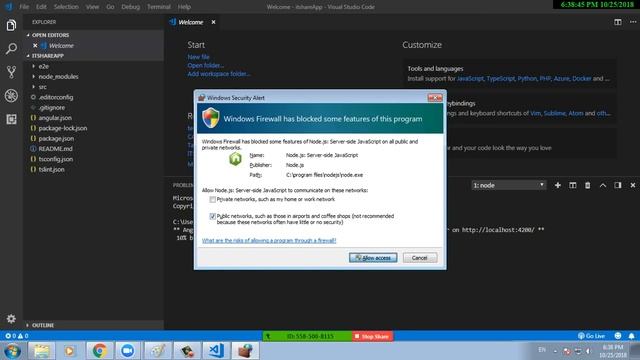The width and height of the screenshot is (640, 360).
Task: Open the Help menu
Action: [184, 7]
